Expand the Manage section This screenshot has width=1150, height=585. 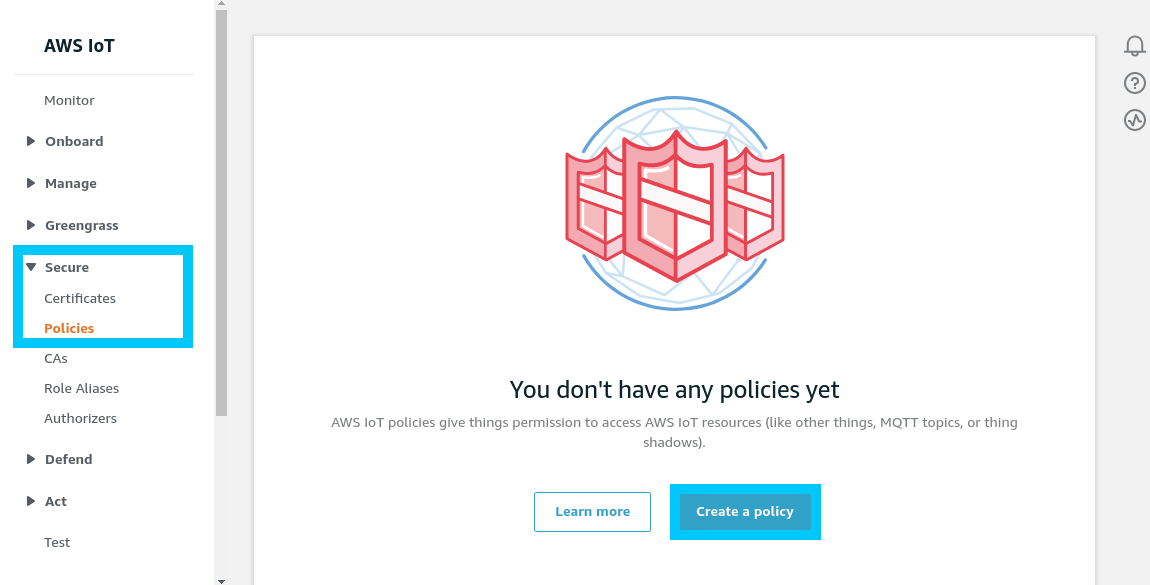coord(70,183)
